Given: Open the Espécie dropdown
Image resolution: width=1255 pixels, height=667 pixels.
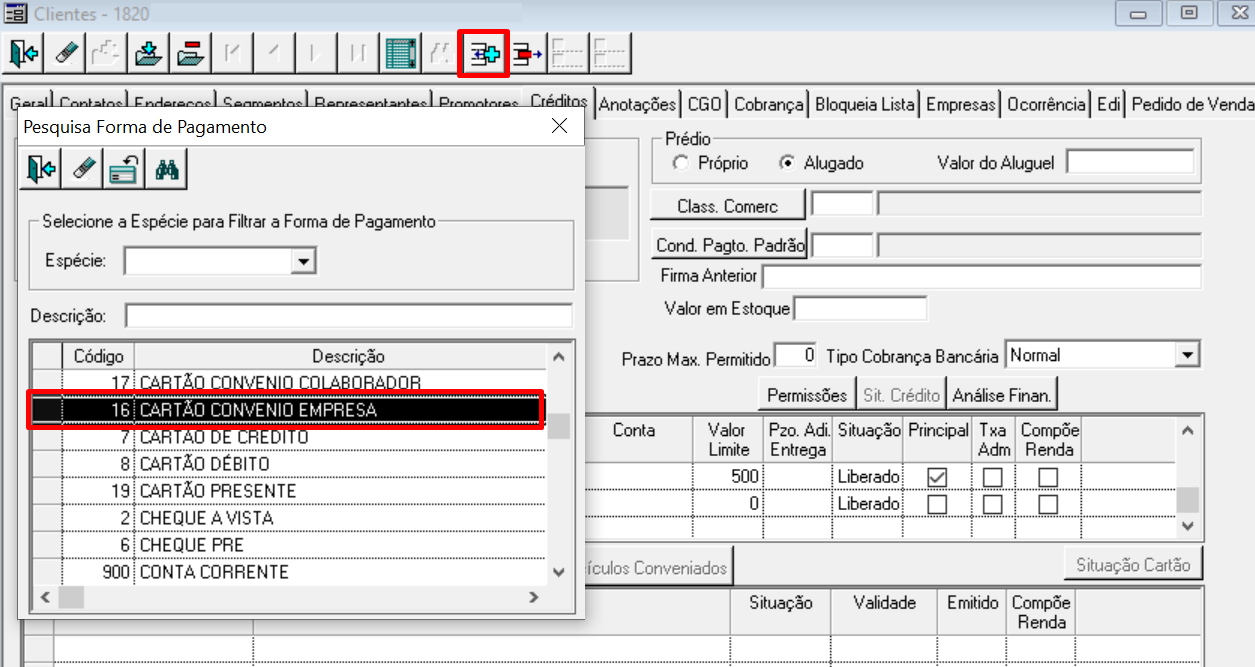Looking at the screenshot, I should coord(304,261).
